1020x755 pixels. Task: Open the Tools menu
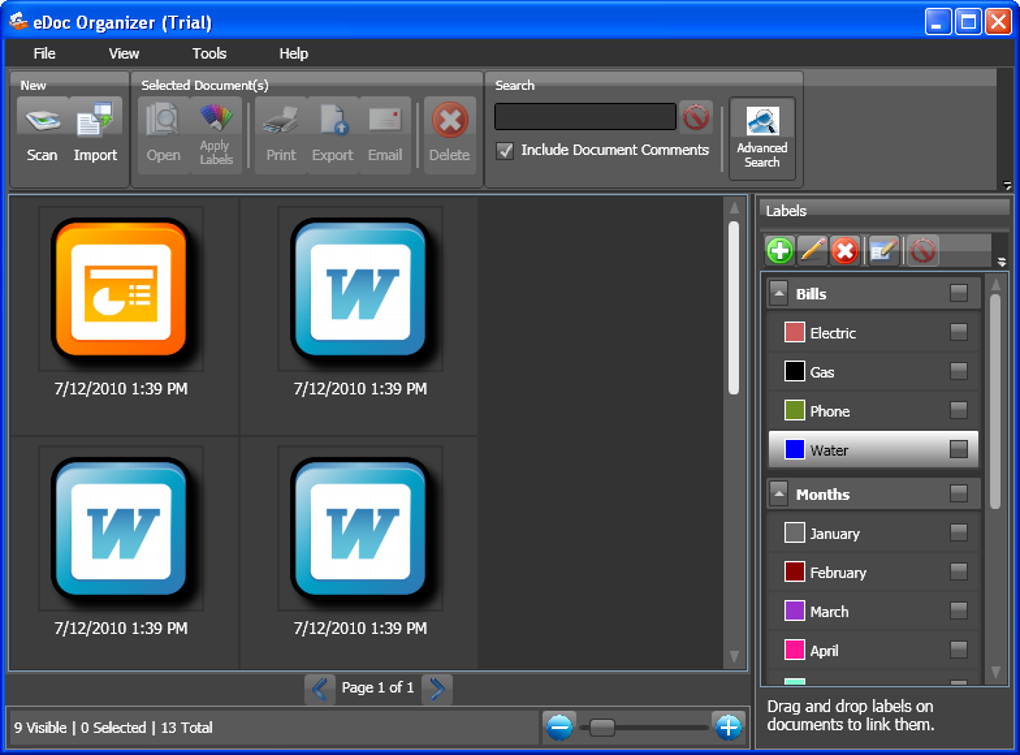point(208,53)
